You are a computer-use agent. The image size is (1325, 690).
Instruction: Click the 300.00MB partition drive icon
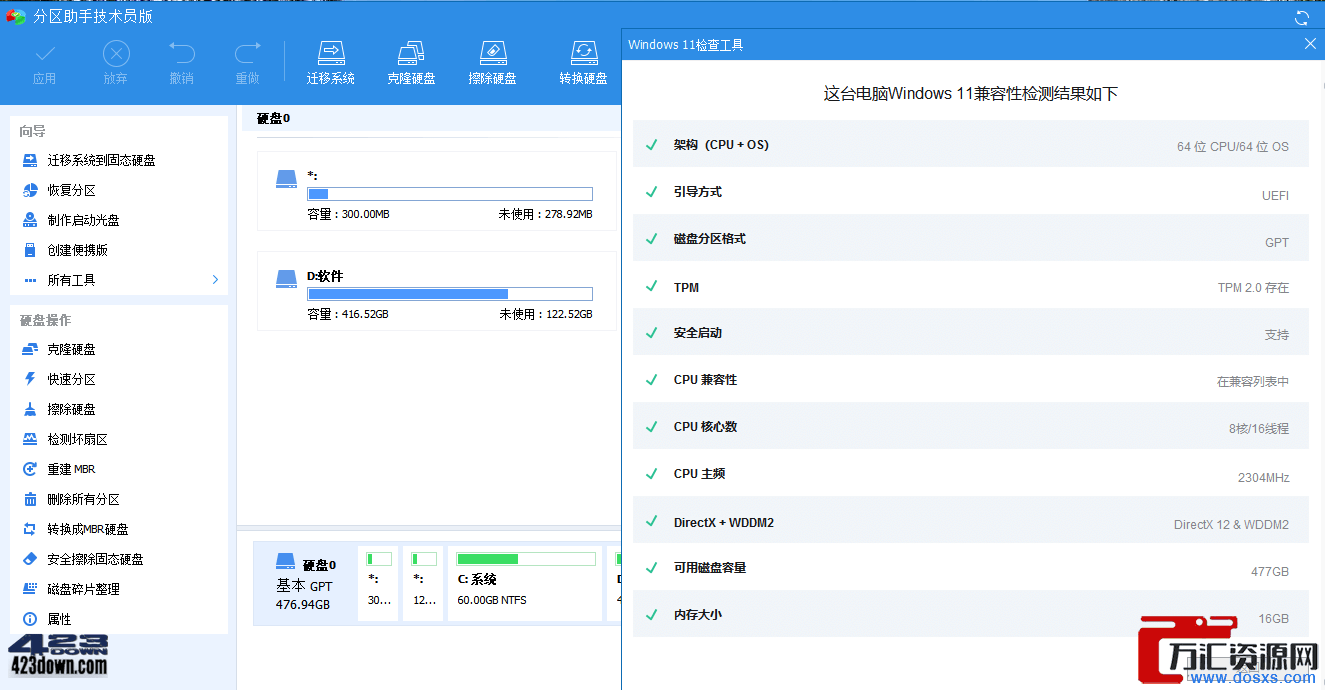[287, 179]
